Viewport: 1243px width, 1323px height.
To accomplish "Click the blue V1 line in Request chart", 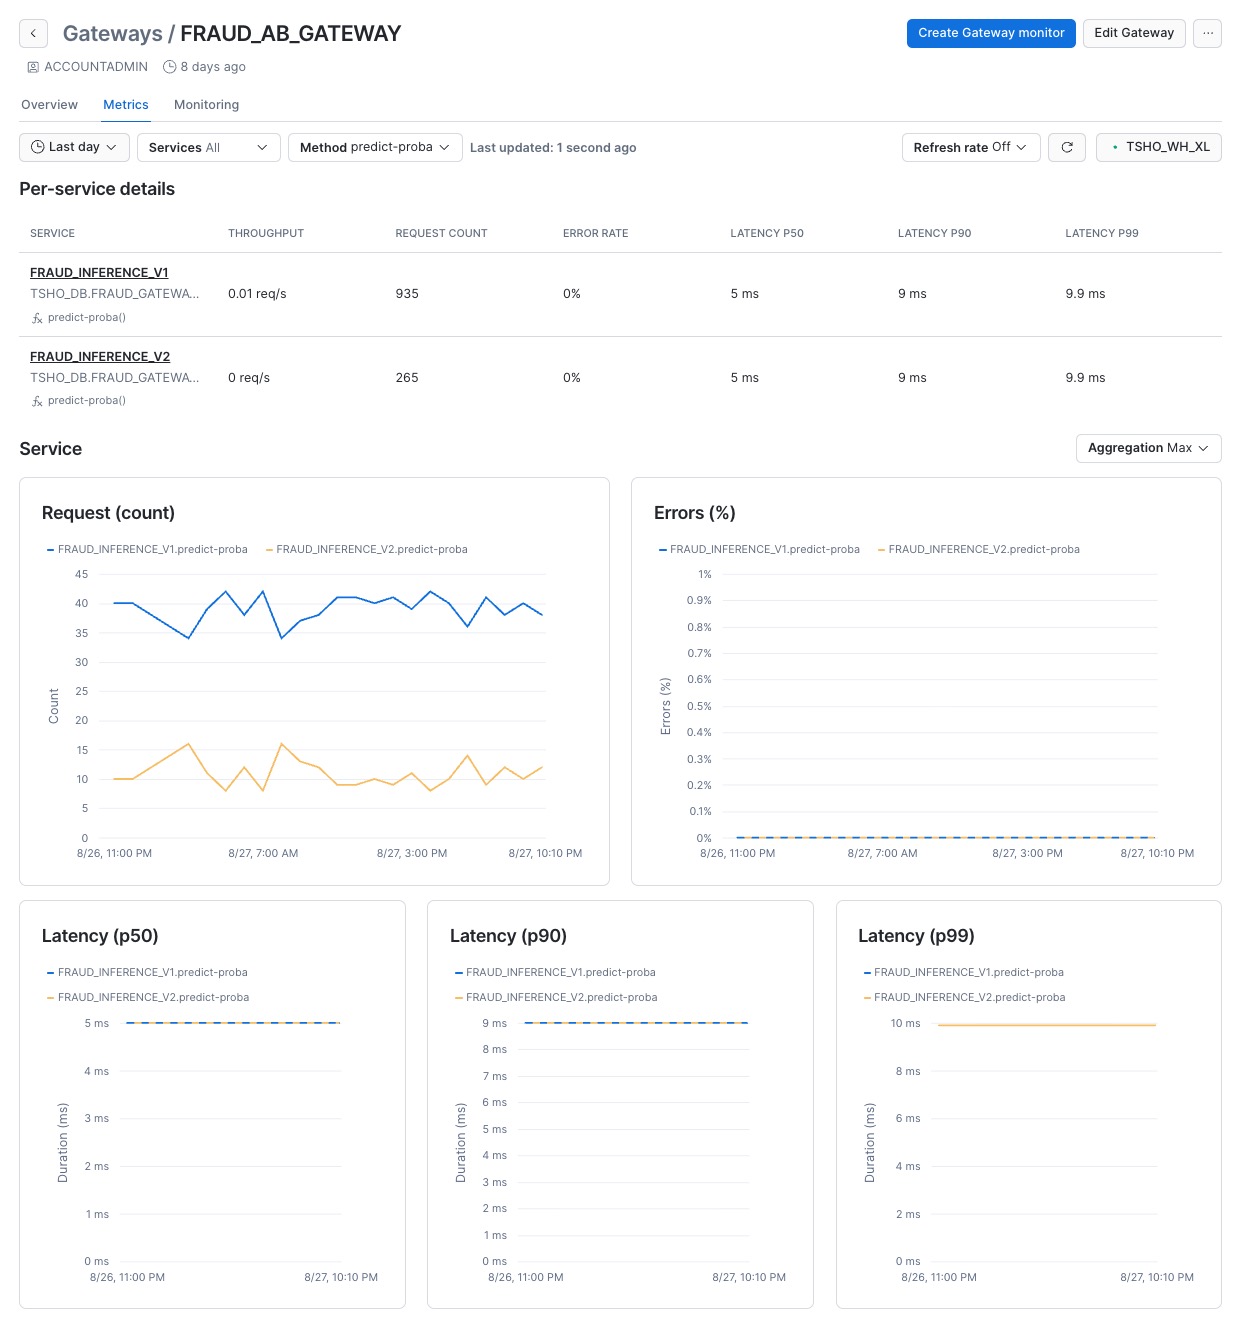I will pyautogui.click(x=347, y=598).
